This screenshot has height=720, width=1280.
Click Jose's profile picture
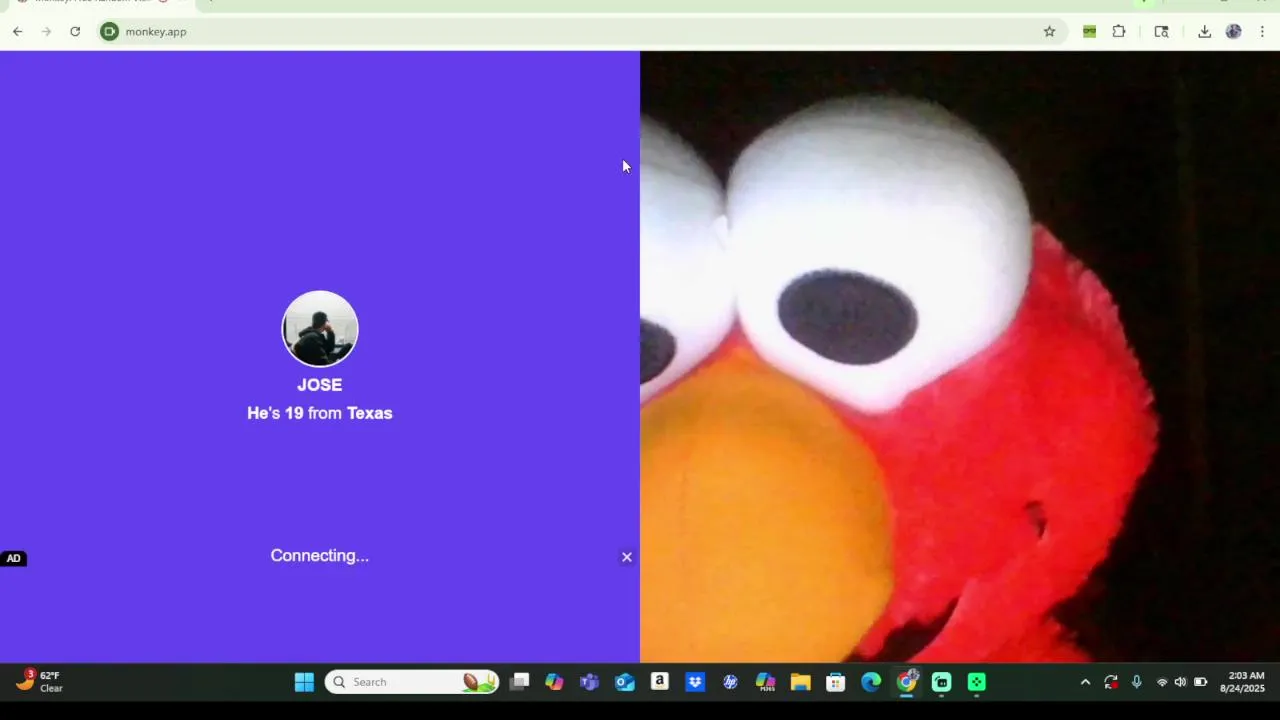(x=320, y=329)
